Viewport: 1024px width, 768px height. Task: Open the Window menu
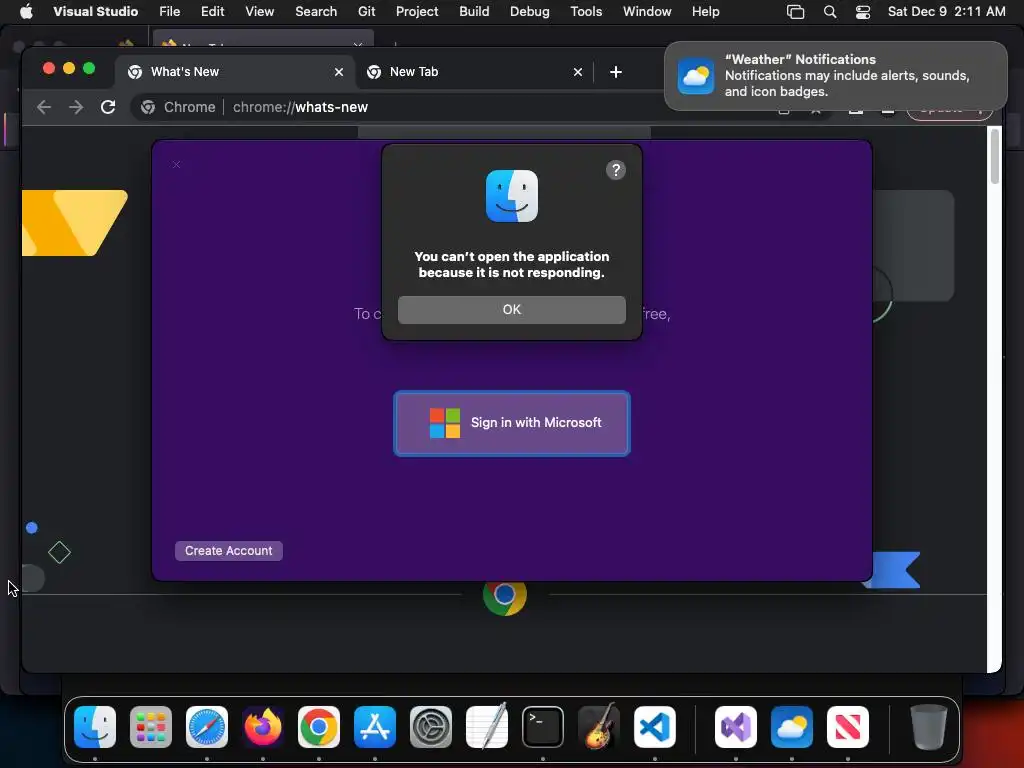pyautogui.click(x=647, y=11)
